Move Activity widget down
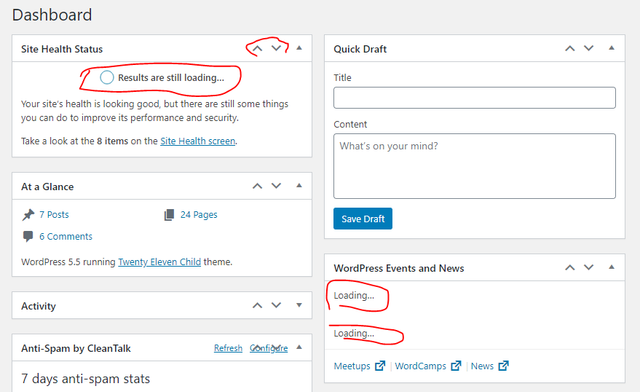 tap(276, 305)
